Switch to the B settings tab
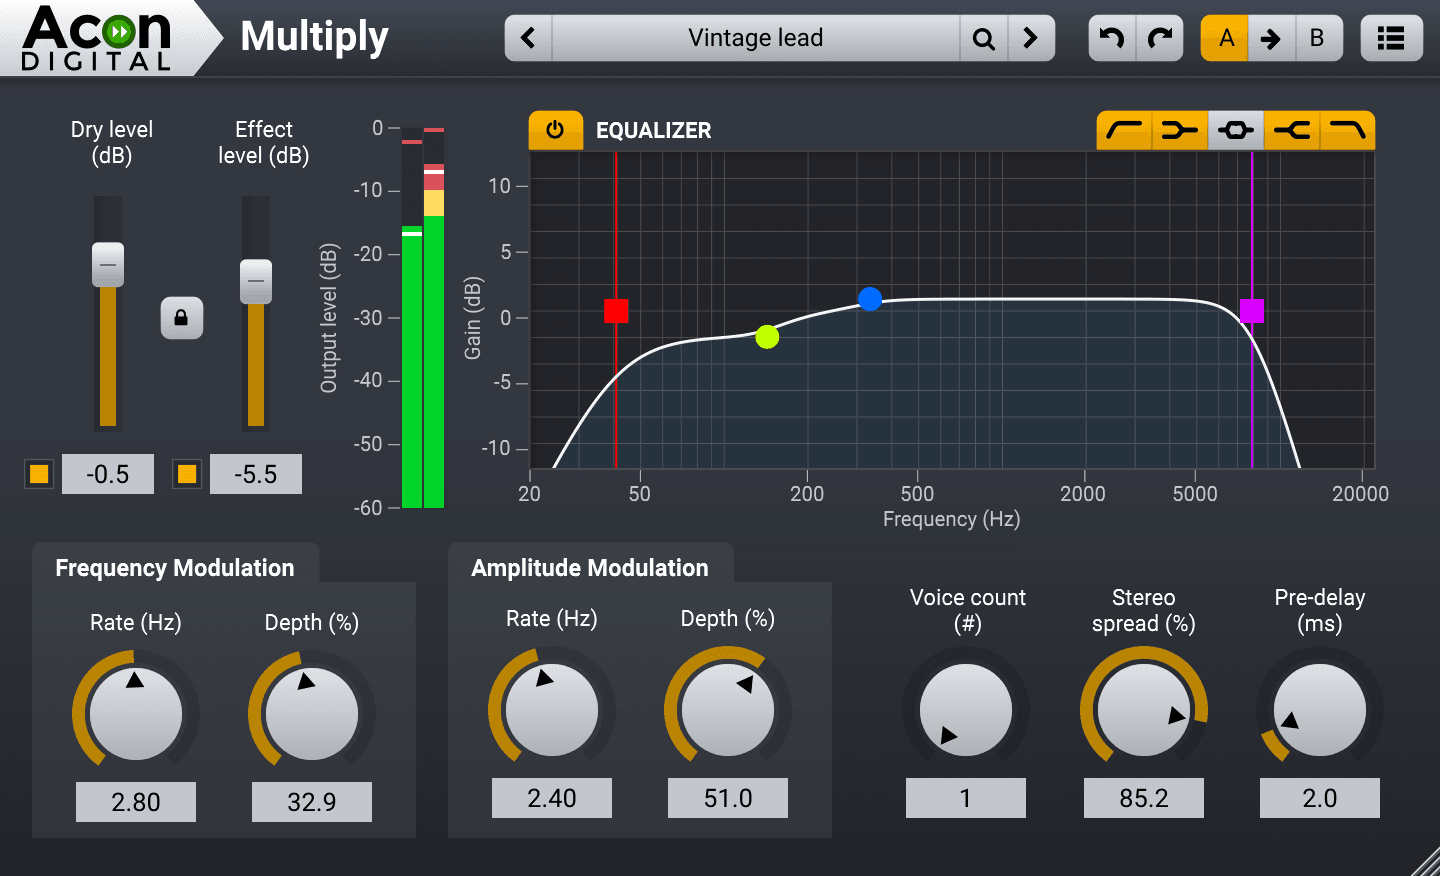 [x=1319, y=37]
